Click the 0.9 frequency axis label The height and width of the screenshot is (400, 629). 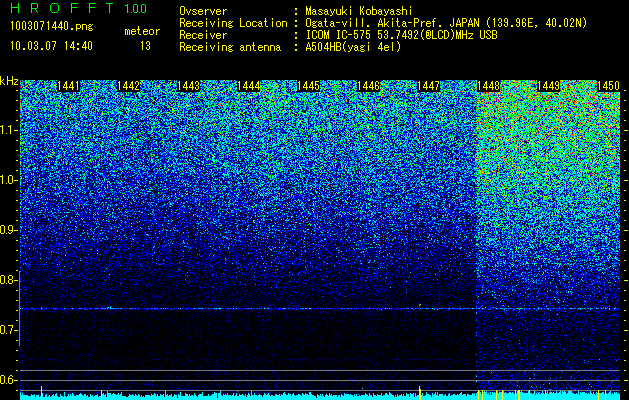[x=9, y=230]
